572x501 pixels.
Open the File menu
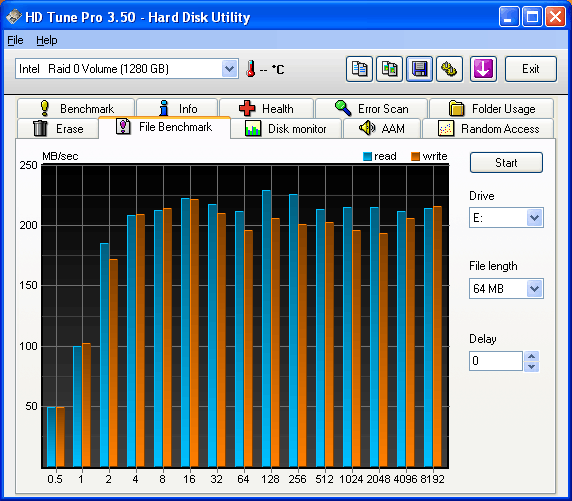pyautogui.click(x=15, y=40)
